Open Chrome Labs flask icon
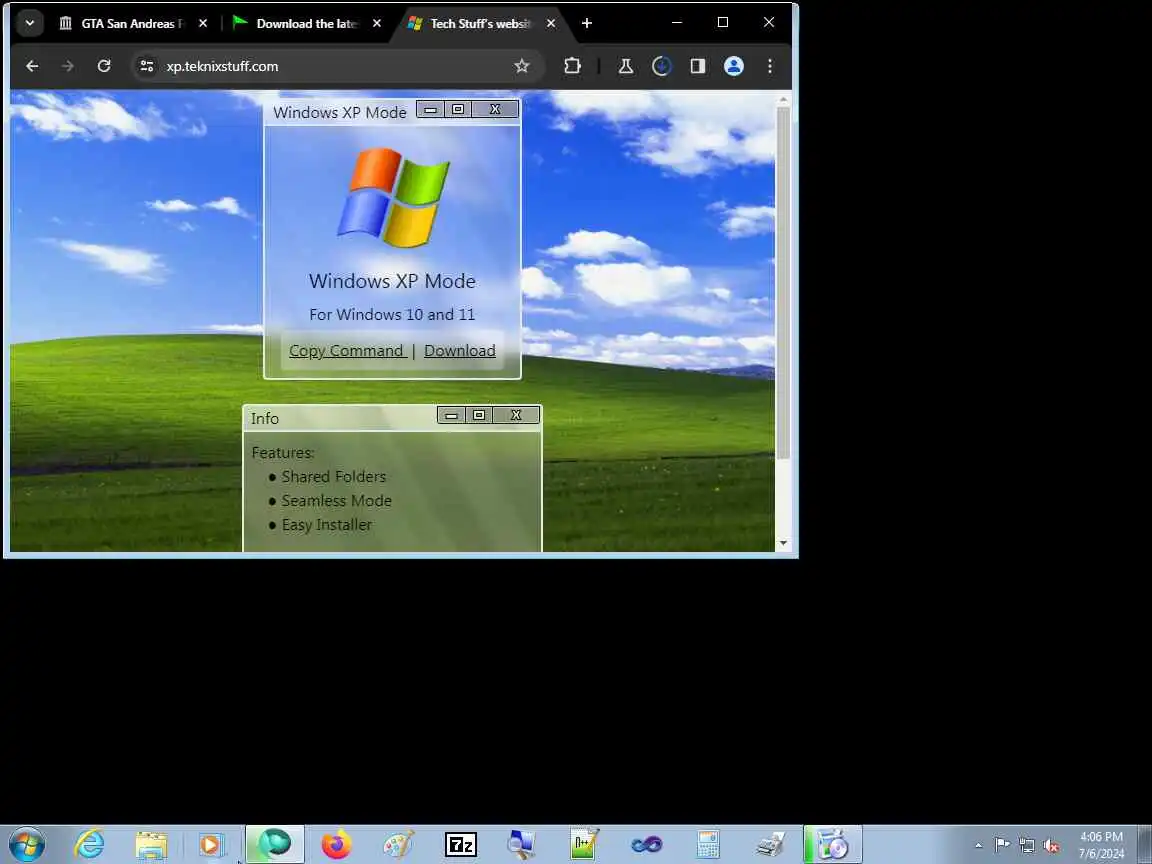1152x864 pixels. point(625,66)
